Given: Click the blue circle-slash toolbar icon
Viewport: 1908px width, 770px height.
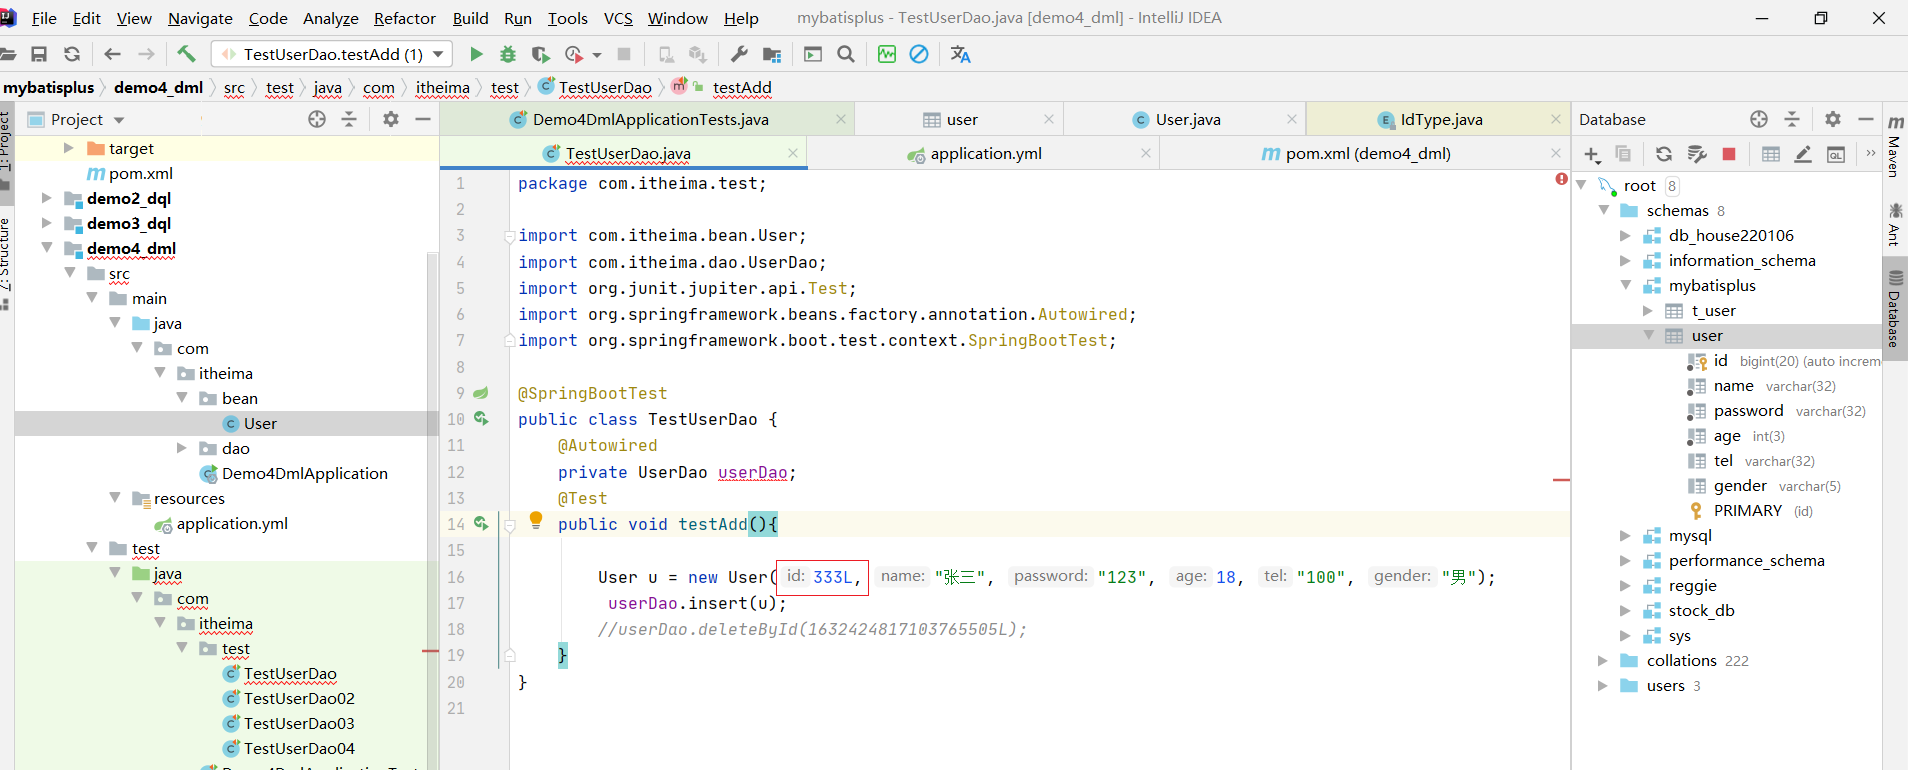Looking at the screenshot, I should (919, 54).
